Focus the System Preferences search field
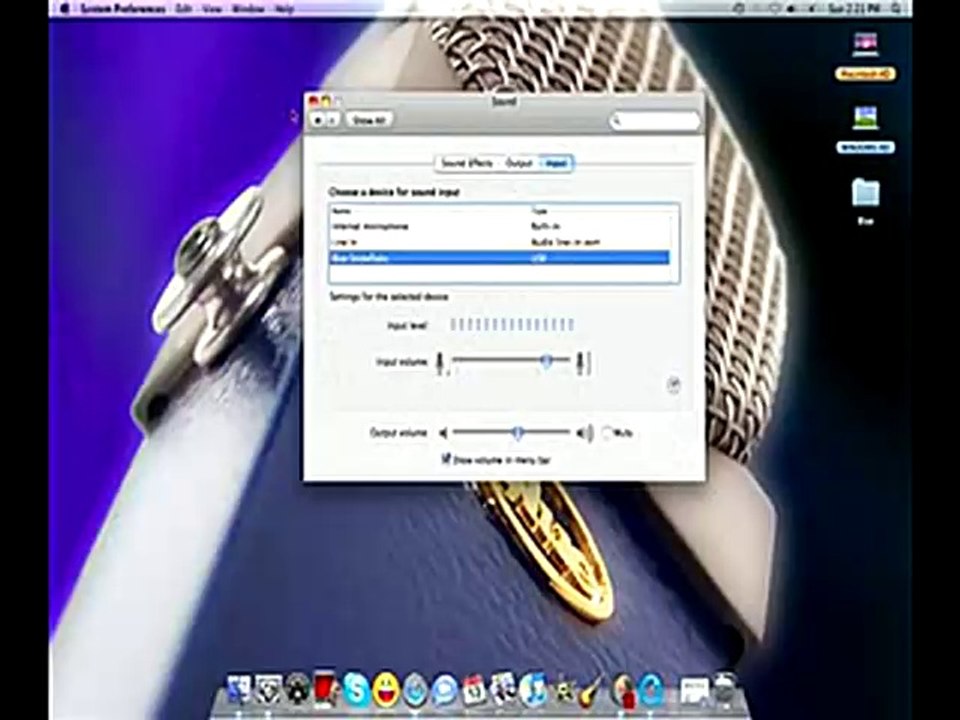Image resolution: width=960 pixels, height=720 pixels. (654, 121)
